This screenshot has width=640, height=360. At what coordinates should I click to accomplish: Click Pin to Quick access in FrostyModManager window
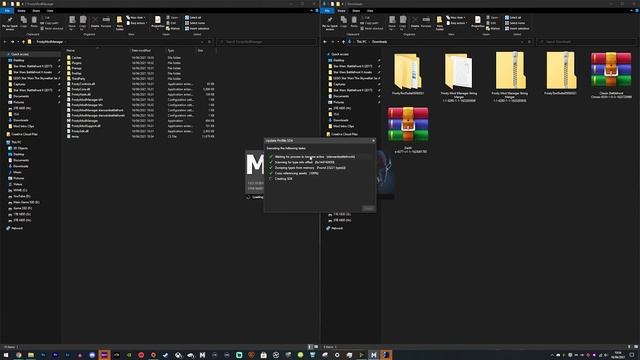pos(10,23)
